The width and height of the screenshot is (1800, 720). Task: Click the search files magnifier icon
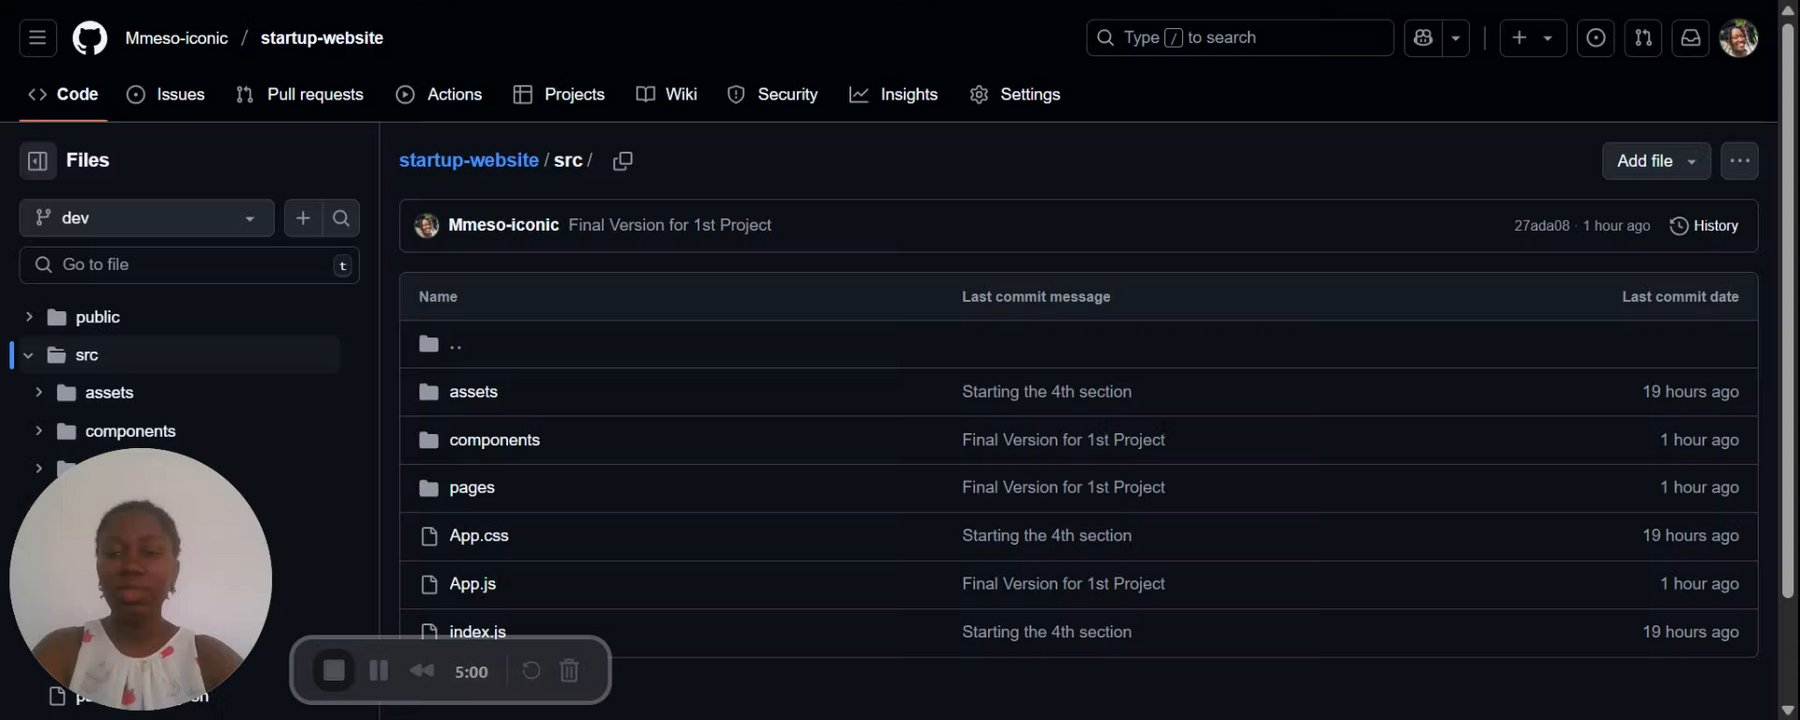pyautogui.click(x=341, y=218)
